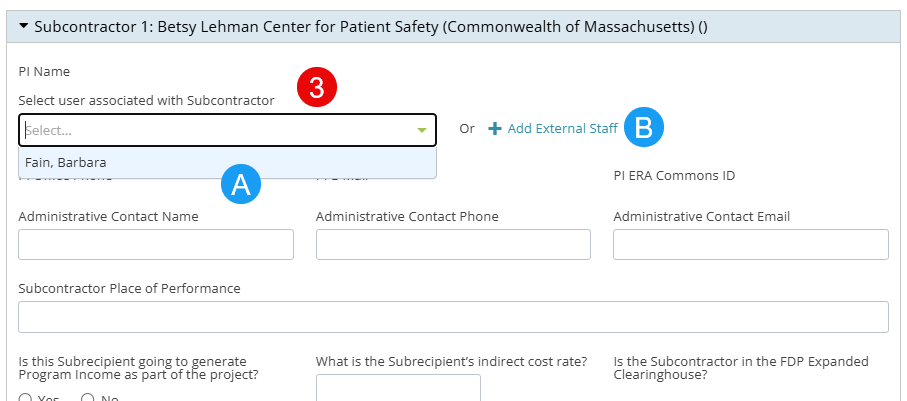
Task: Click the PI Name label
Action: [x=44, y=72]
